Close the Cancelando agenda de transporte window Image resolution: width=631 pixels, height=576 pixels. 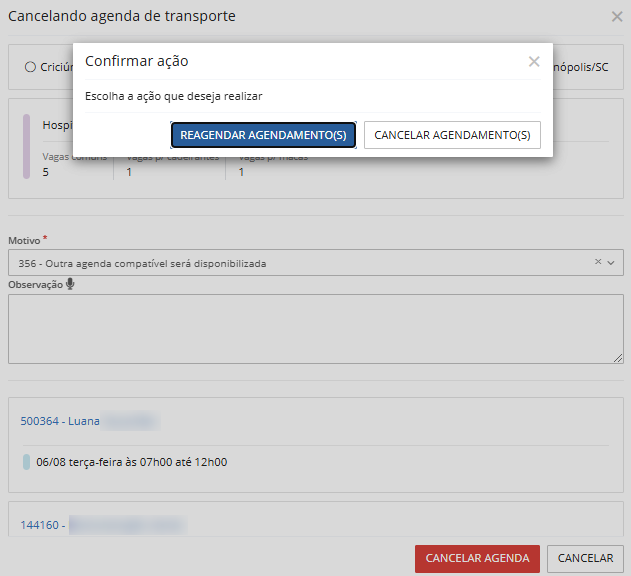[617, 17]
